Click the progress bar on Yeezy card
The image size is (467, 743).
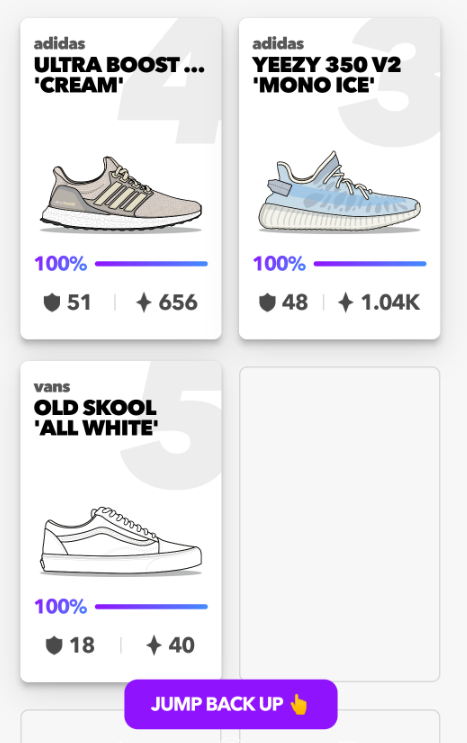(370, 264)
